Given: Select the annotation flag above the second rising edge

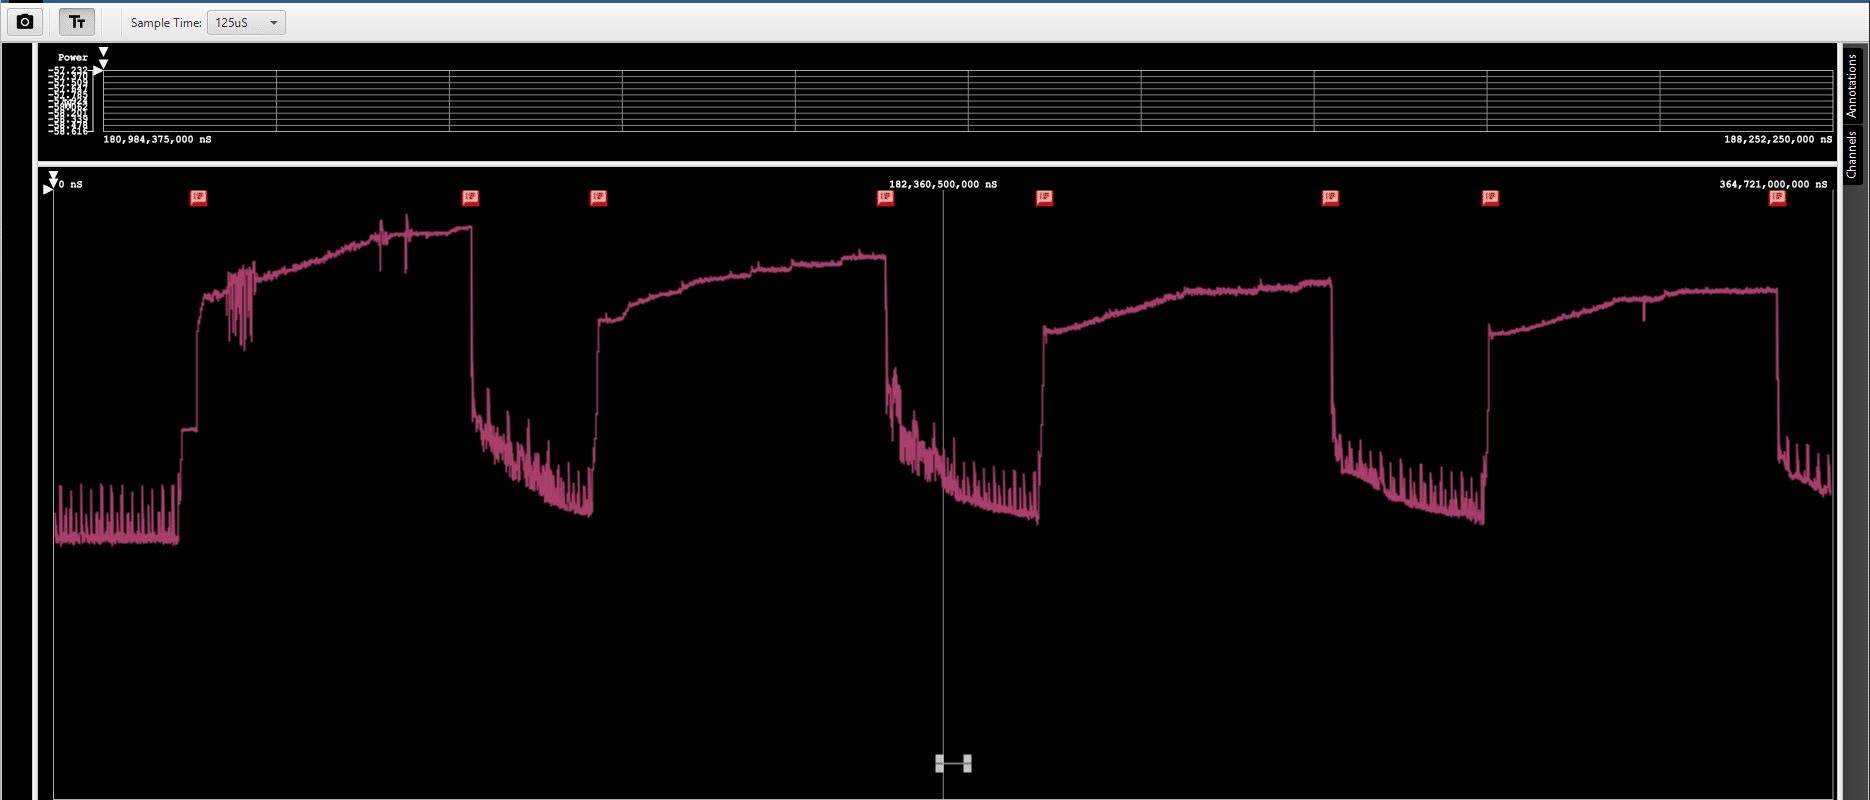Looking at the screenshot, I should click(598, 198).
